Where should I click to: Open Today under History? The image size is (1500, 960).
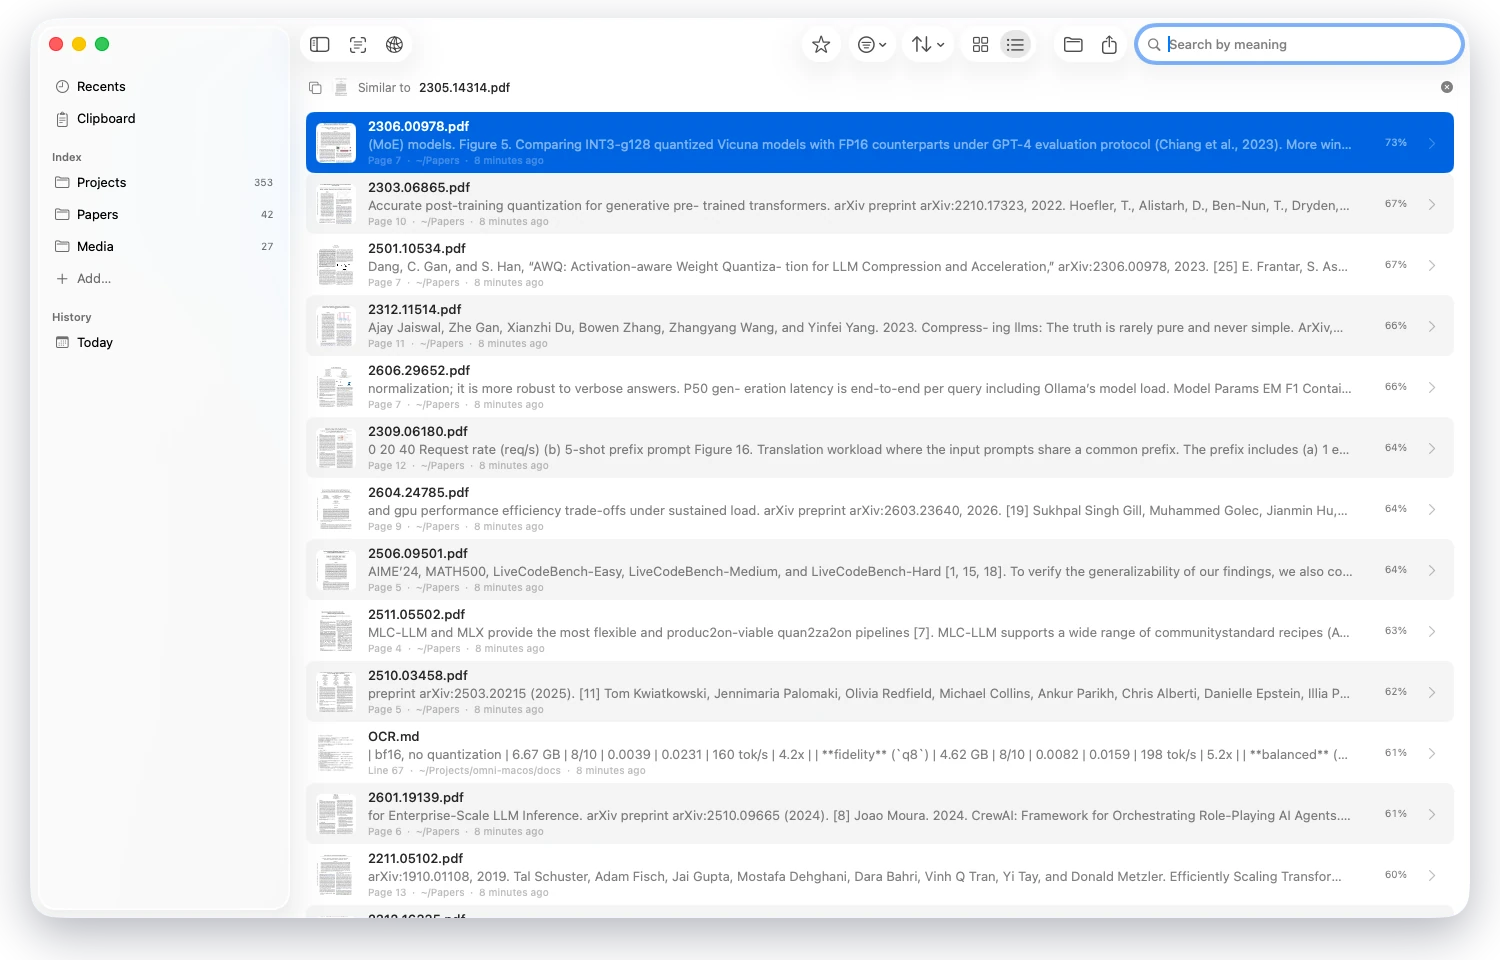tap(163, 342)
